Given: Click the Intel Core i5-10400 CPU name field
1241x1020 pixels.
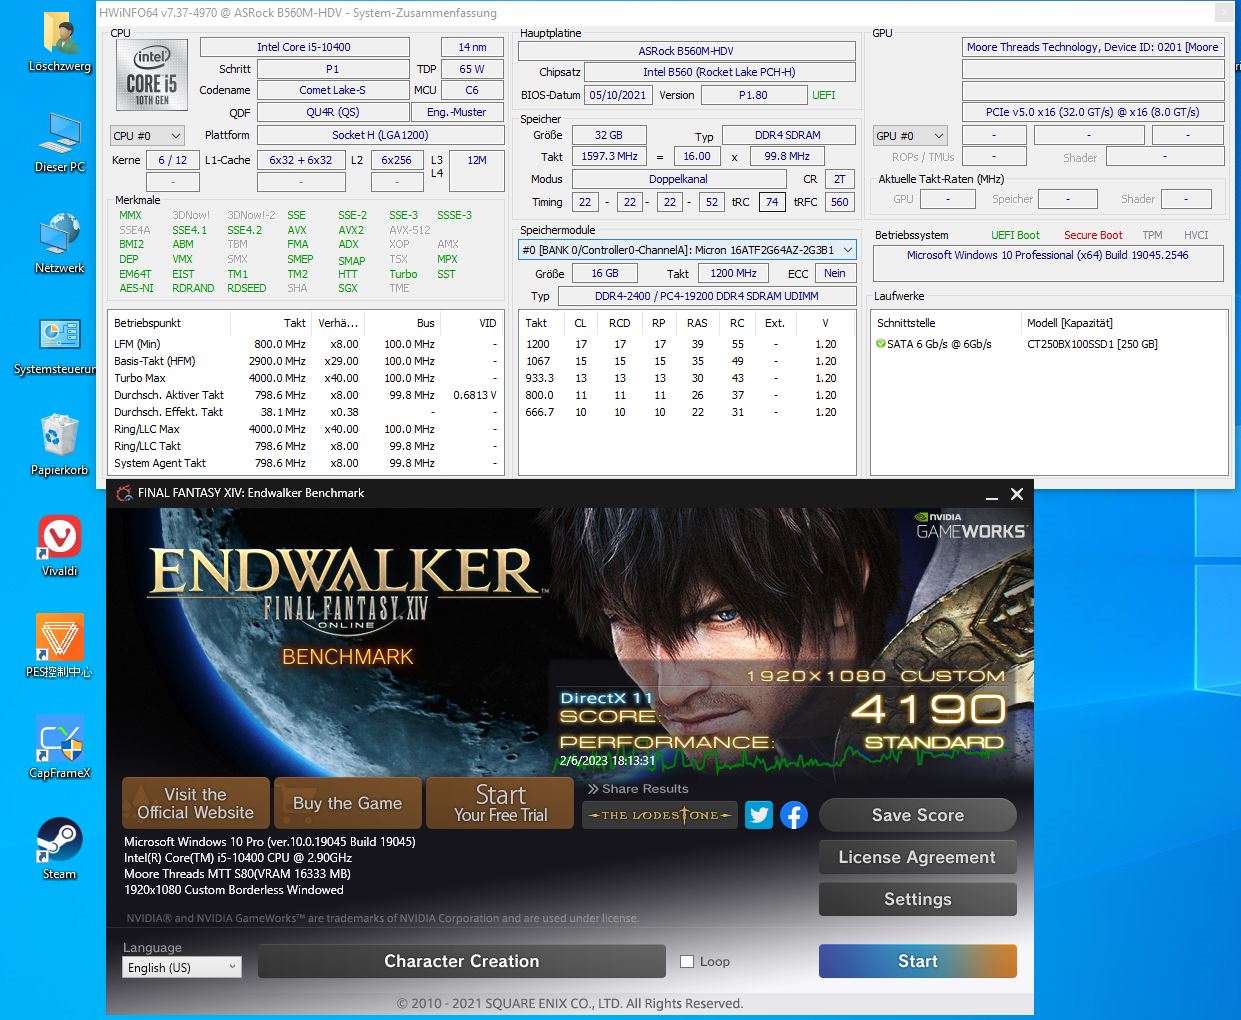Looking at the screenshot, I should pyautogui.click(x=304, y=47).
